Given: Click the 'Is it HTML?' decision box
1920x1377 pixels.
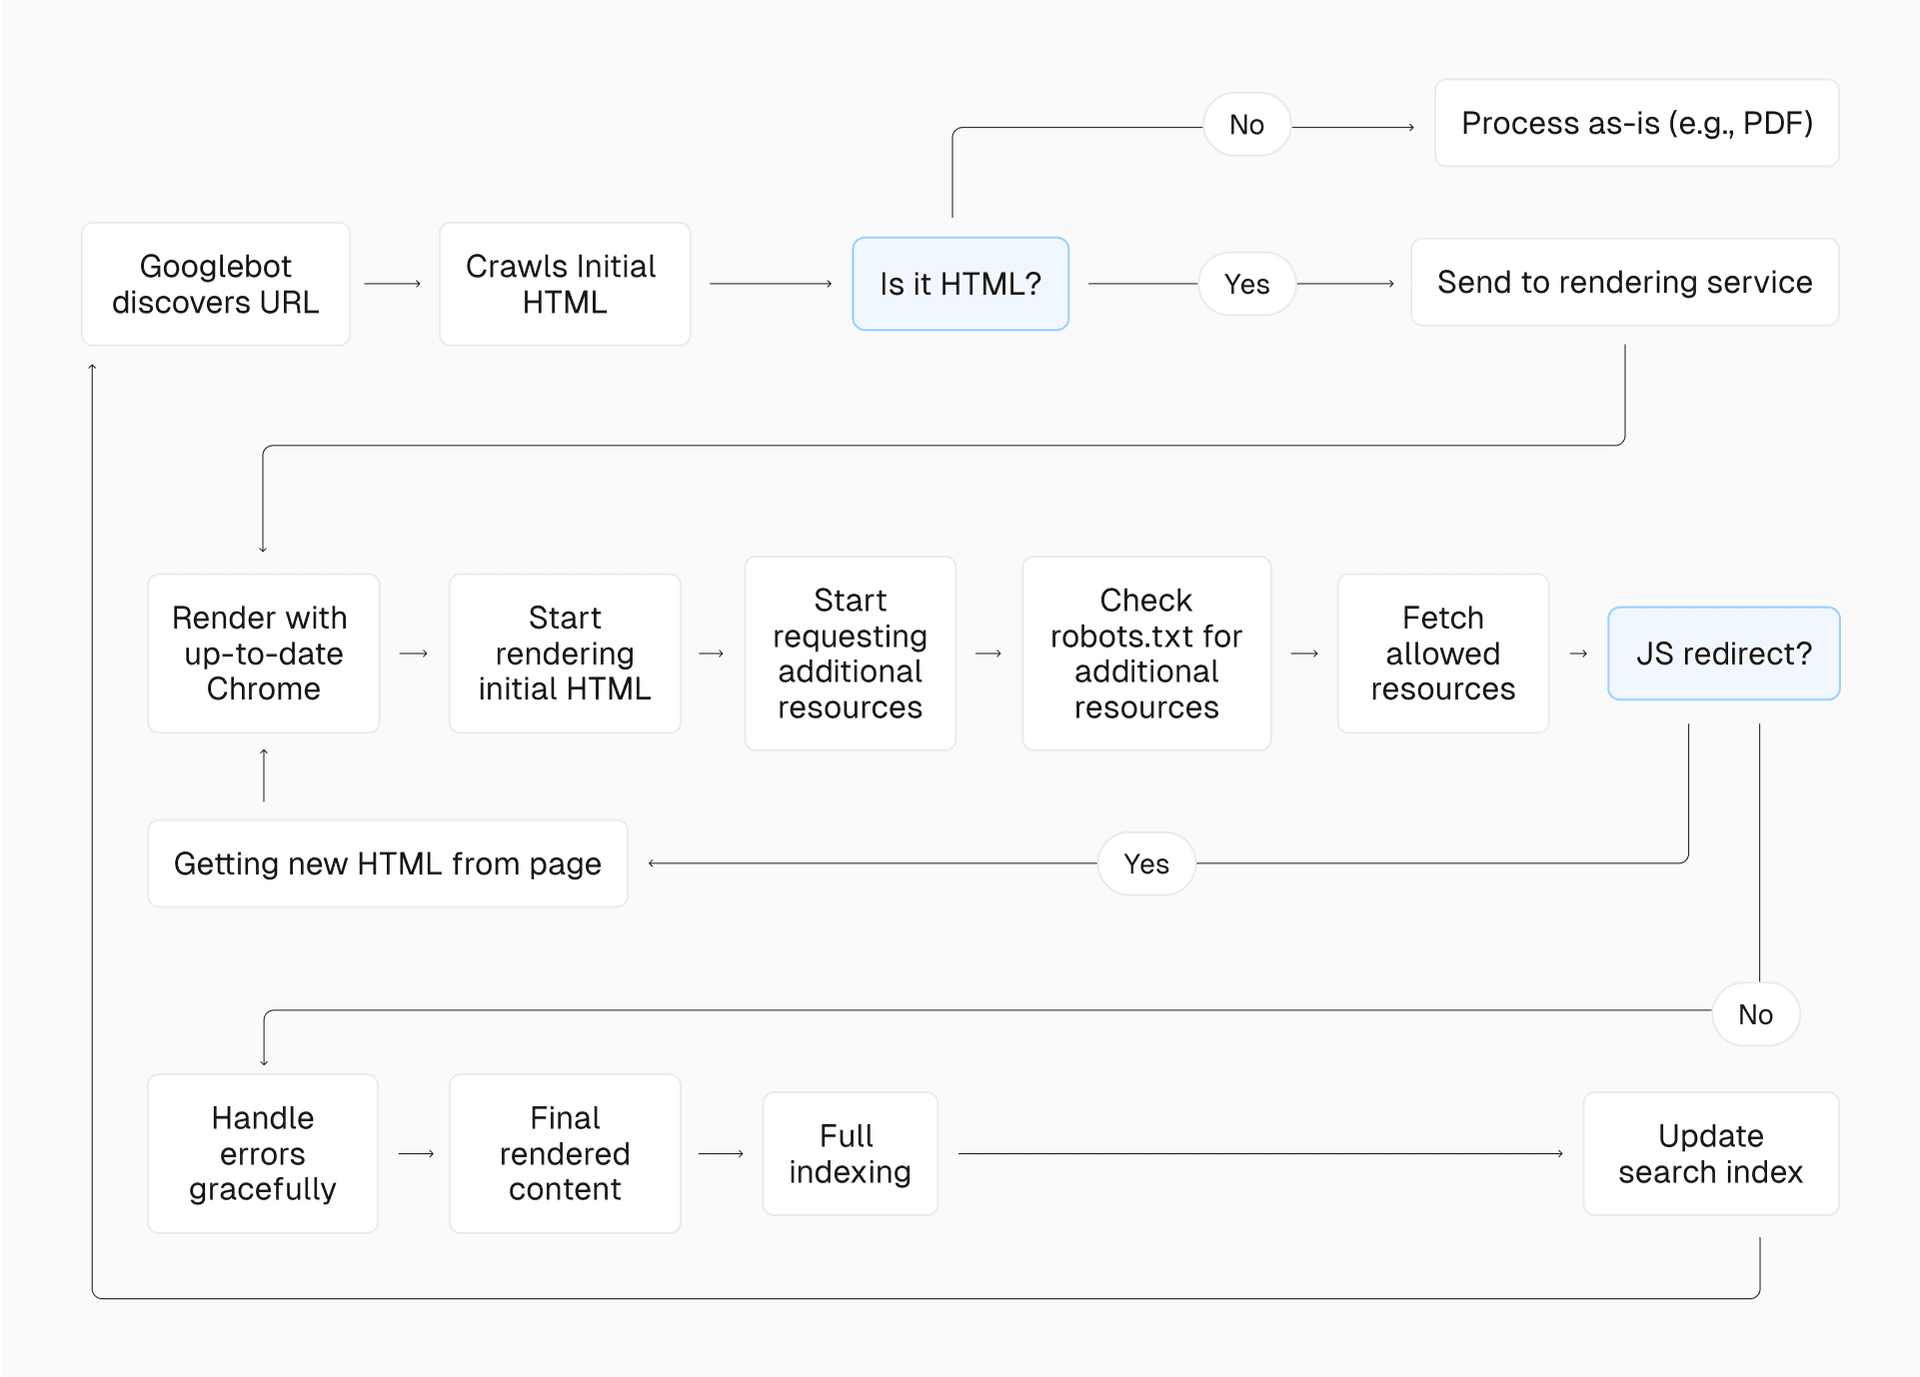Looking at the screenshot, I should [x=960, y=284].
